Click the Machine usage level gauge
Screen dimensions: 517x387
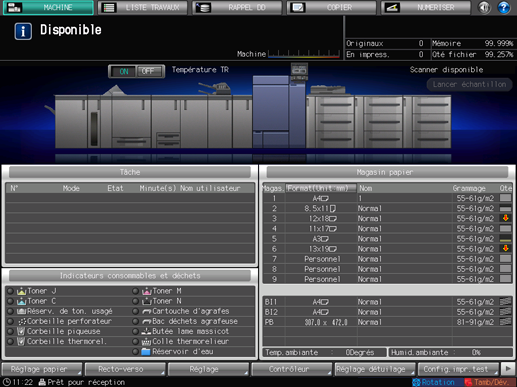tap(304, 54)
